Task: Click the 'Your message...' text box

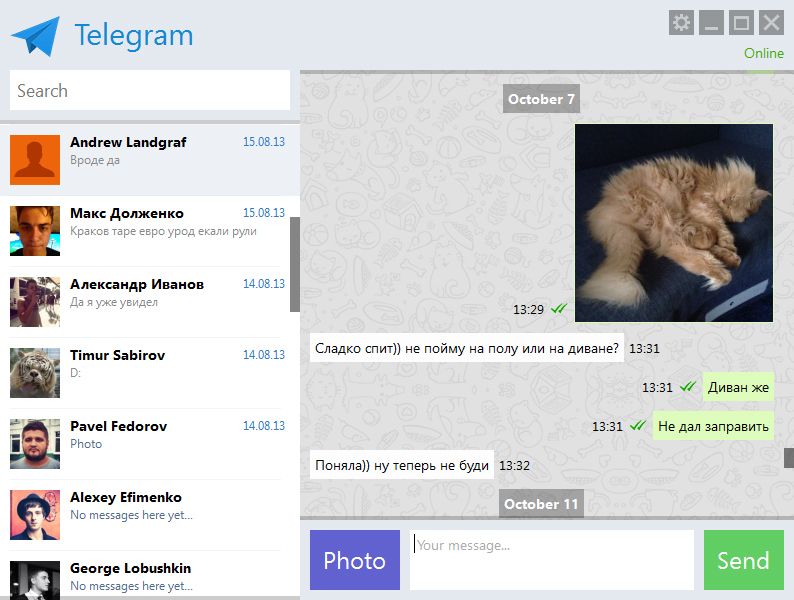Action: (551, 560)
